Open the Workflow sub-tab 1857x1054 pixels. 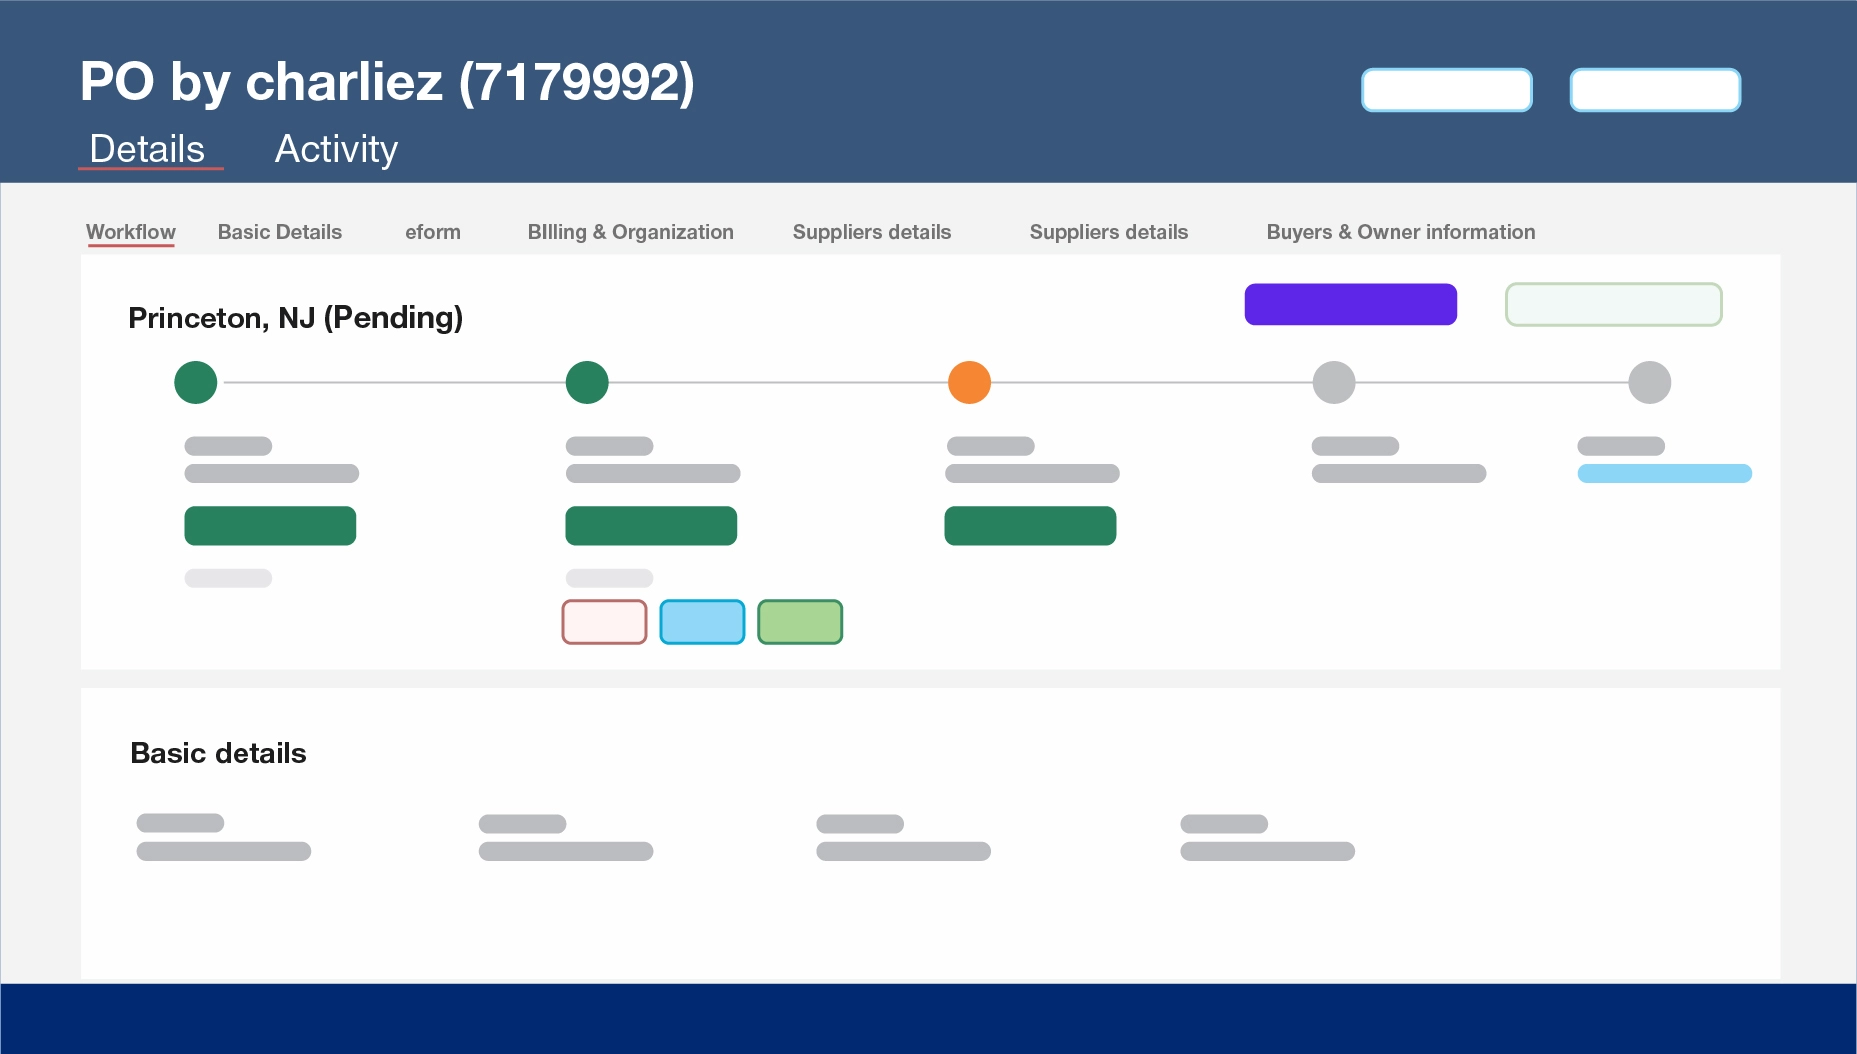click(131, 232)
